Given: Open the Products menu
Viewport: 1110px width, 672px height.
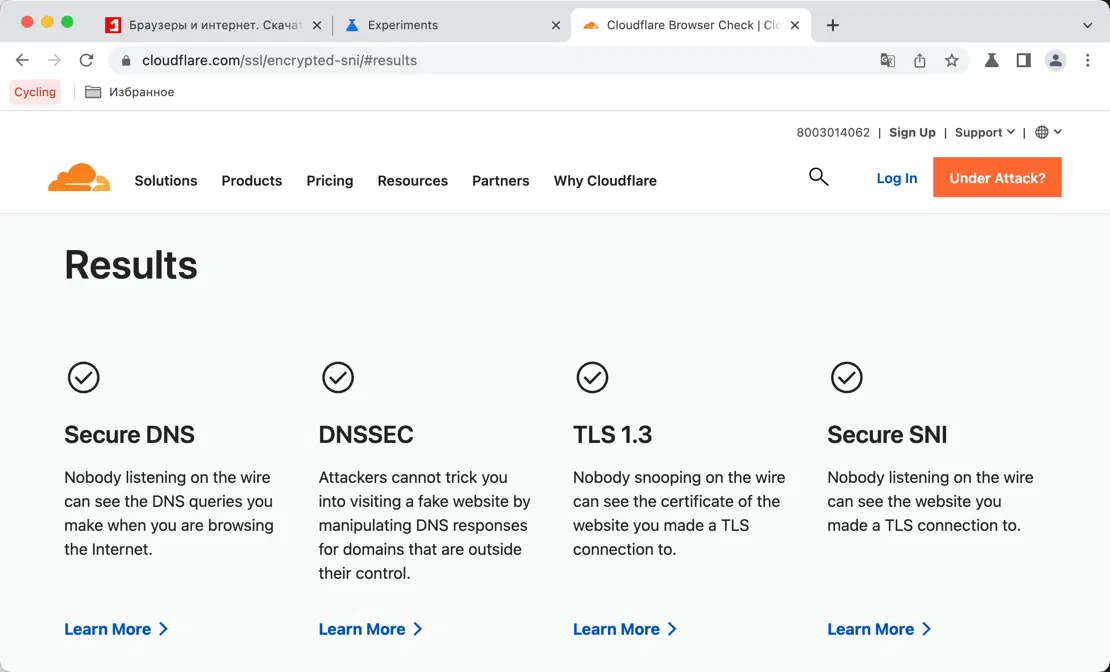Looking at the screenshot, I should click(252, 181).
